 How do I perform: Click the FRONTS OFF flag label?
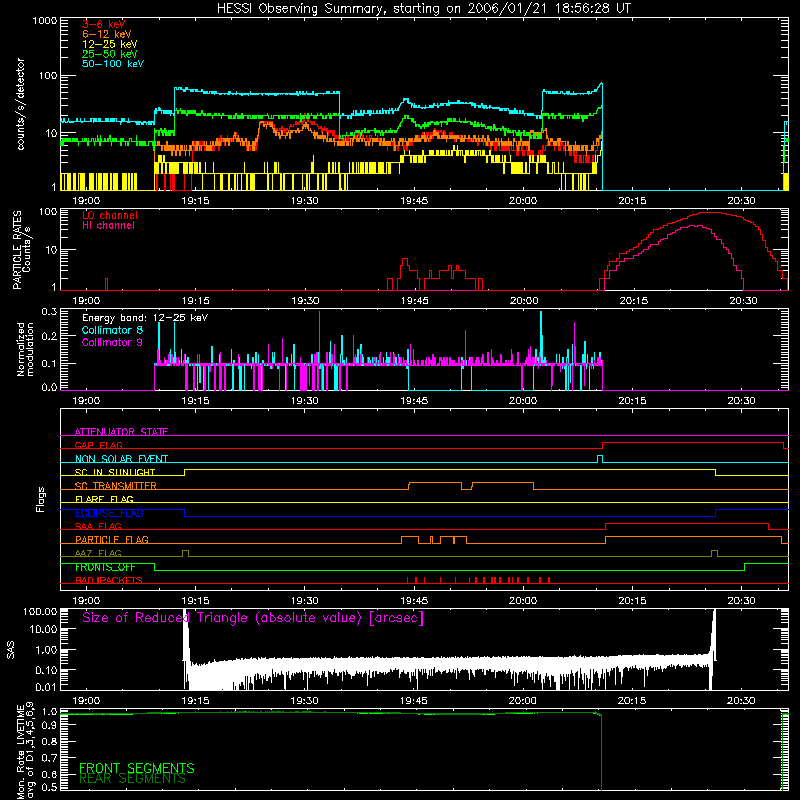pyautogui.click(x=105, y=567)
